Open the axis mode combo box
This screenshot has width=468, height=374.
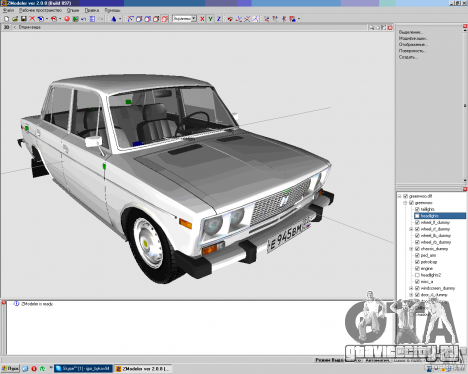[x=184, y=19]
